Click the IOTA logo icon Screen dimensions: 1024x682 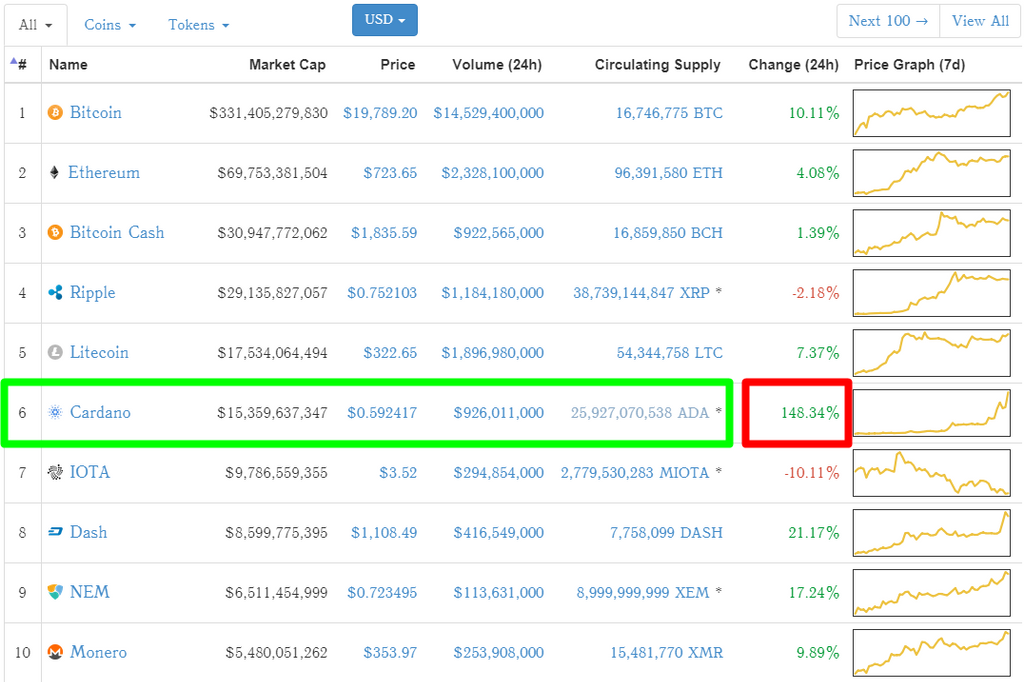56,472
